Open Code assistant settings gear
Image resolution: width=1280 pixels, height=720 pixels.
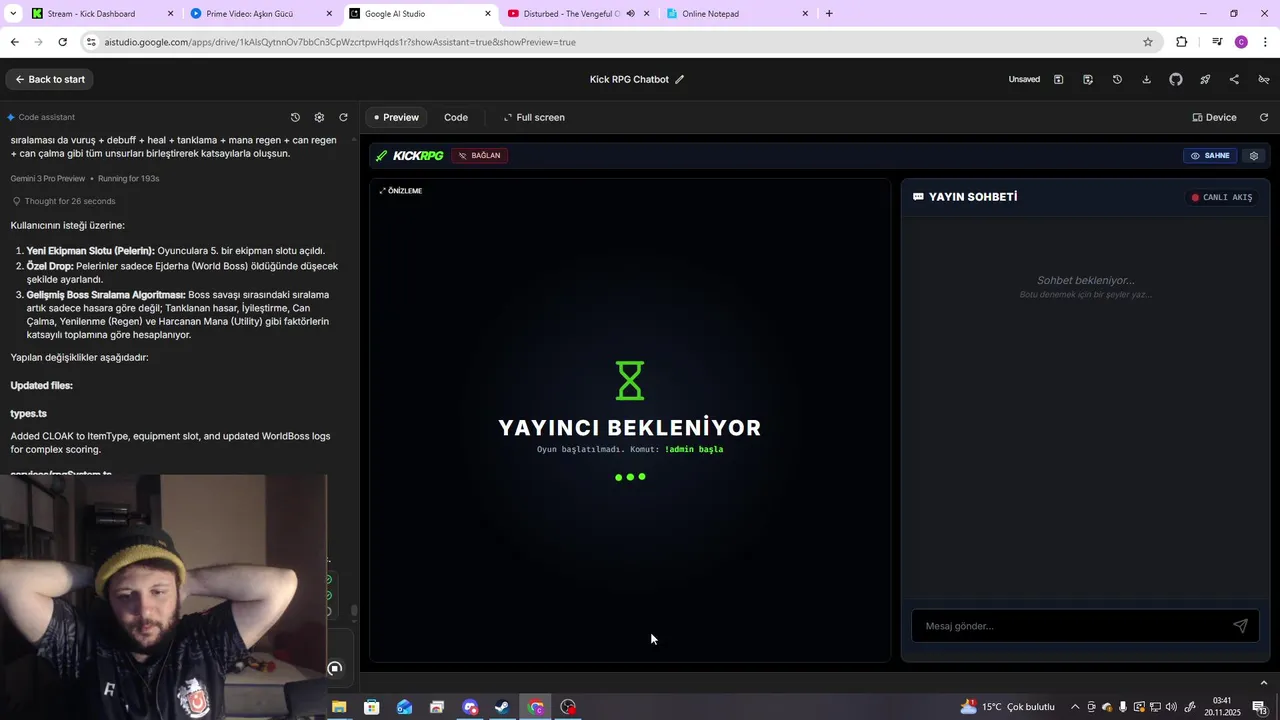pyautogui.click(x=319, y=117)
